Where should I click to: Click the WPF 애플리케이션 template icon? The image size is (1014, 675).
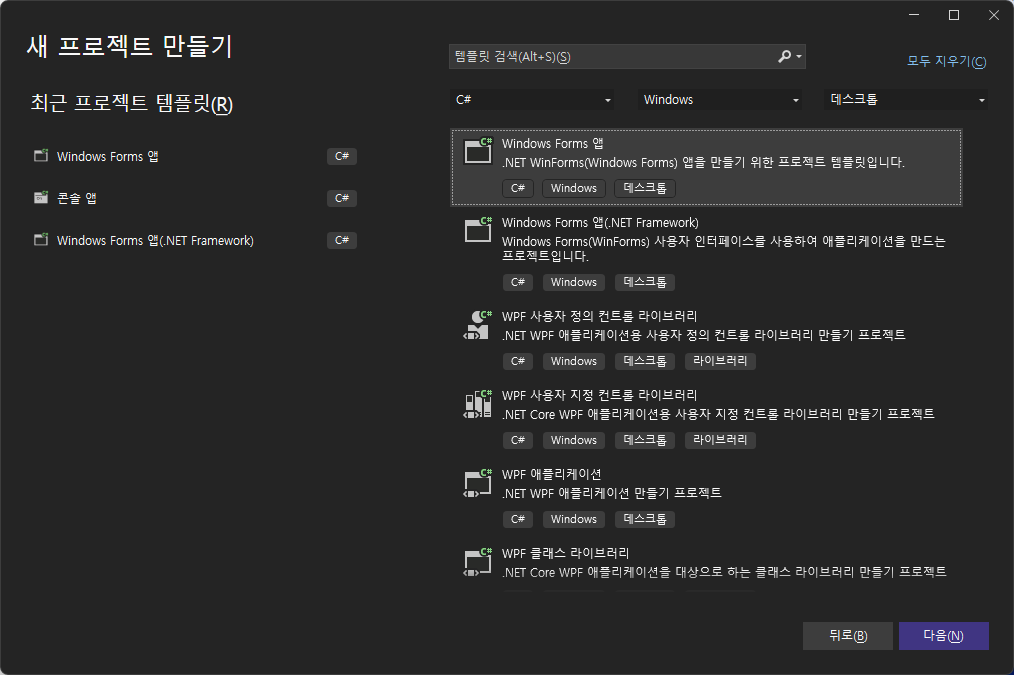point(478,483)
